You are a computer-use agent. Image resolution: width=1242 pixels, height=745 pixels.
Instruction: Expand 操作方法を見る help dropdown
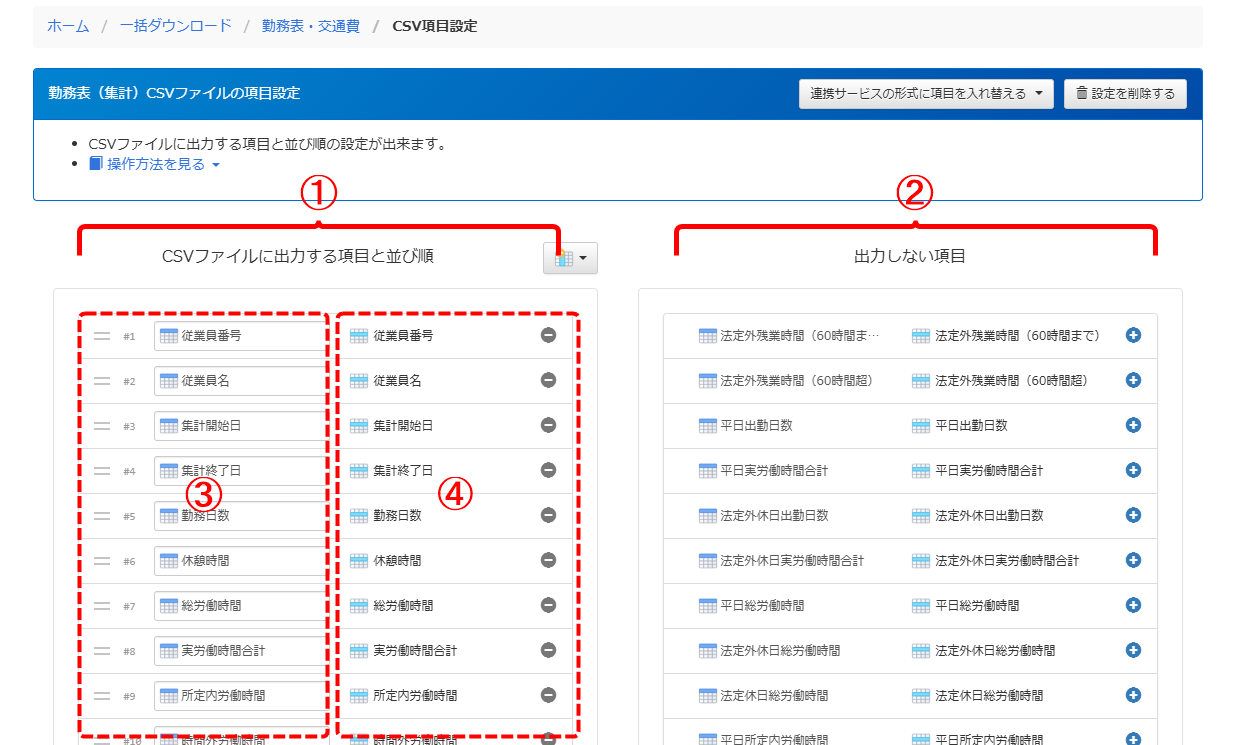pyautogui.click(x=154, y=164)
